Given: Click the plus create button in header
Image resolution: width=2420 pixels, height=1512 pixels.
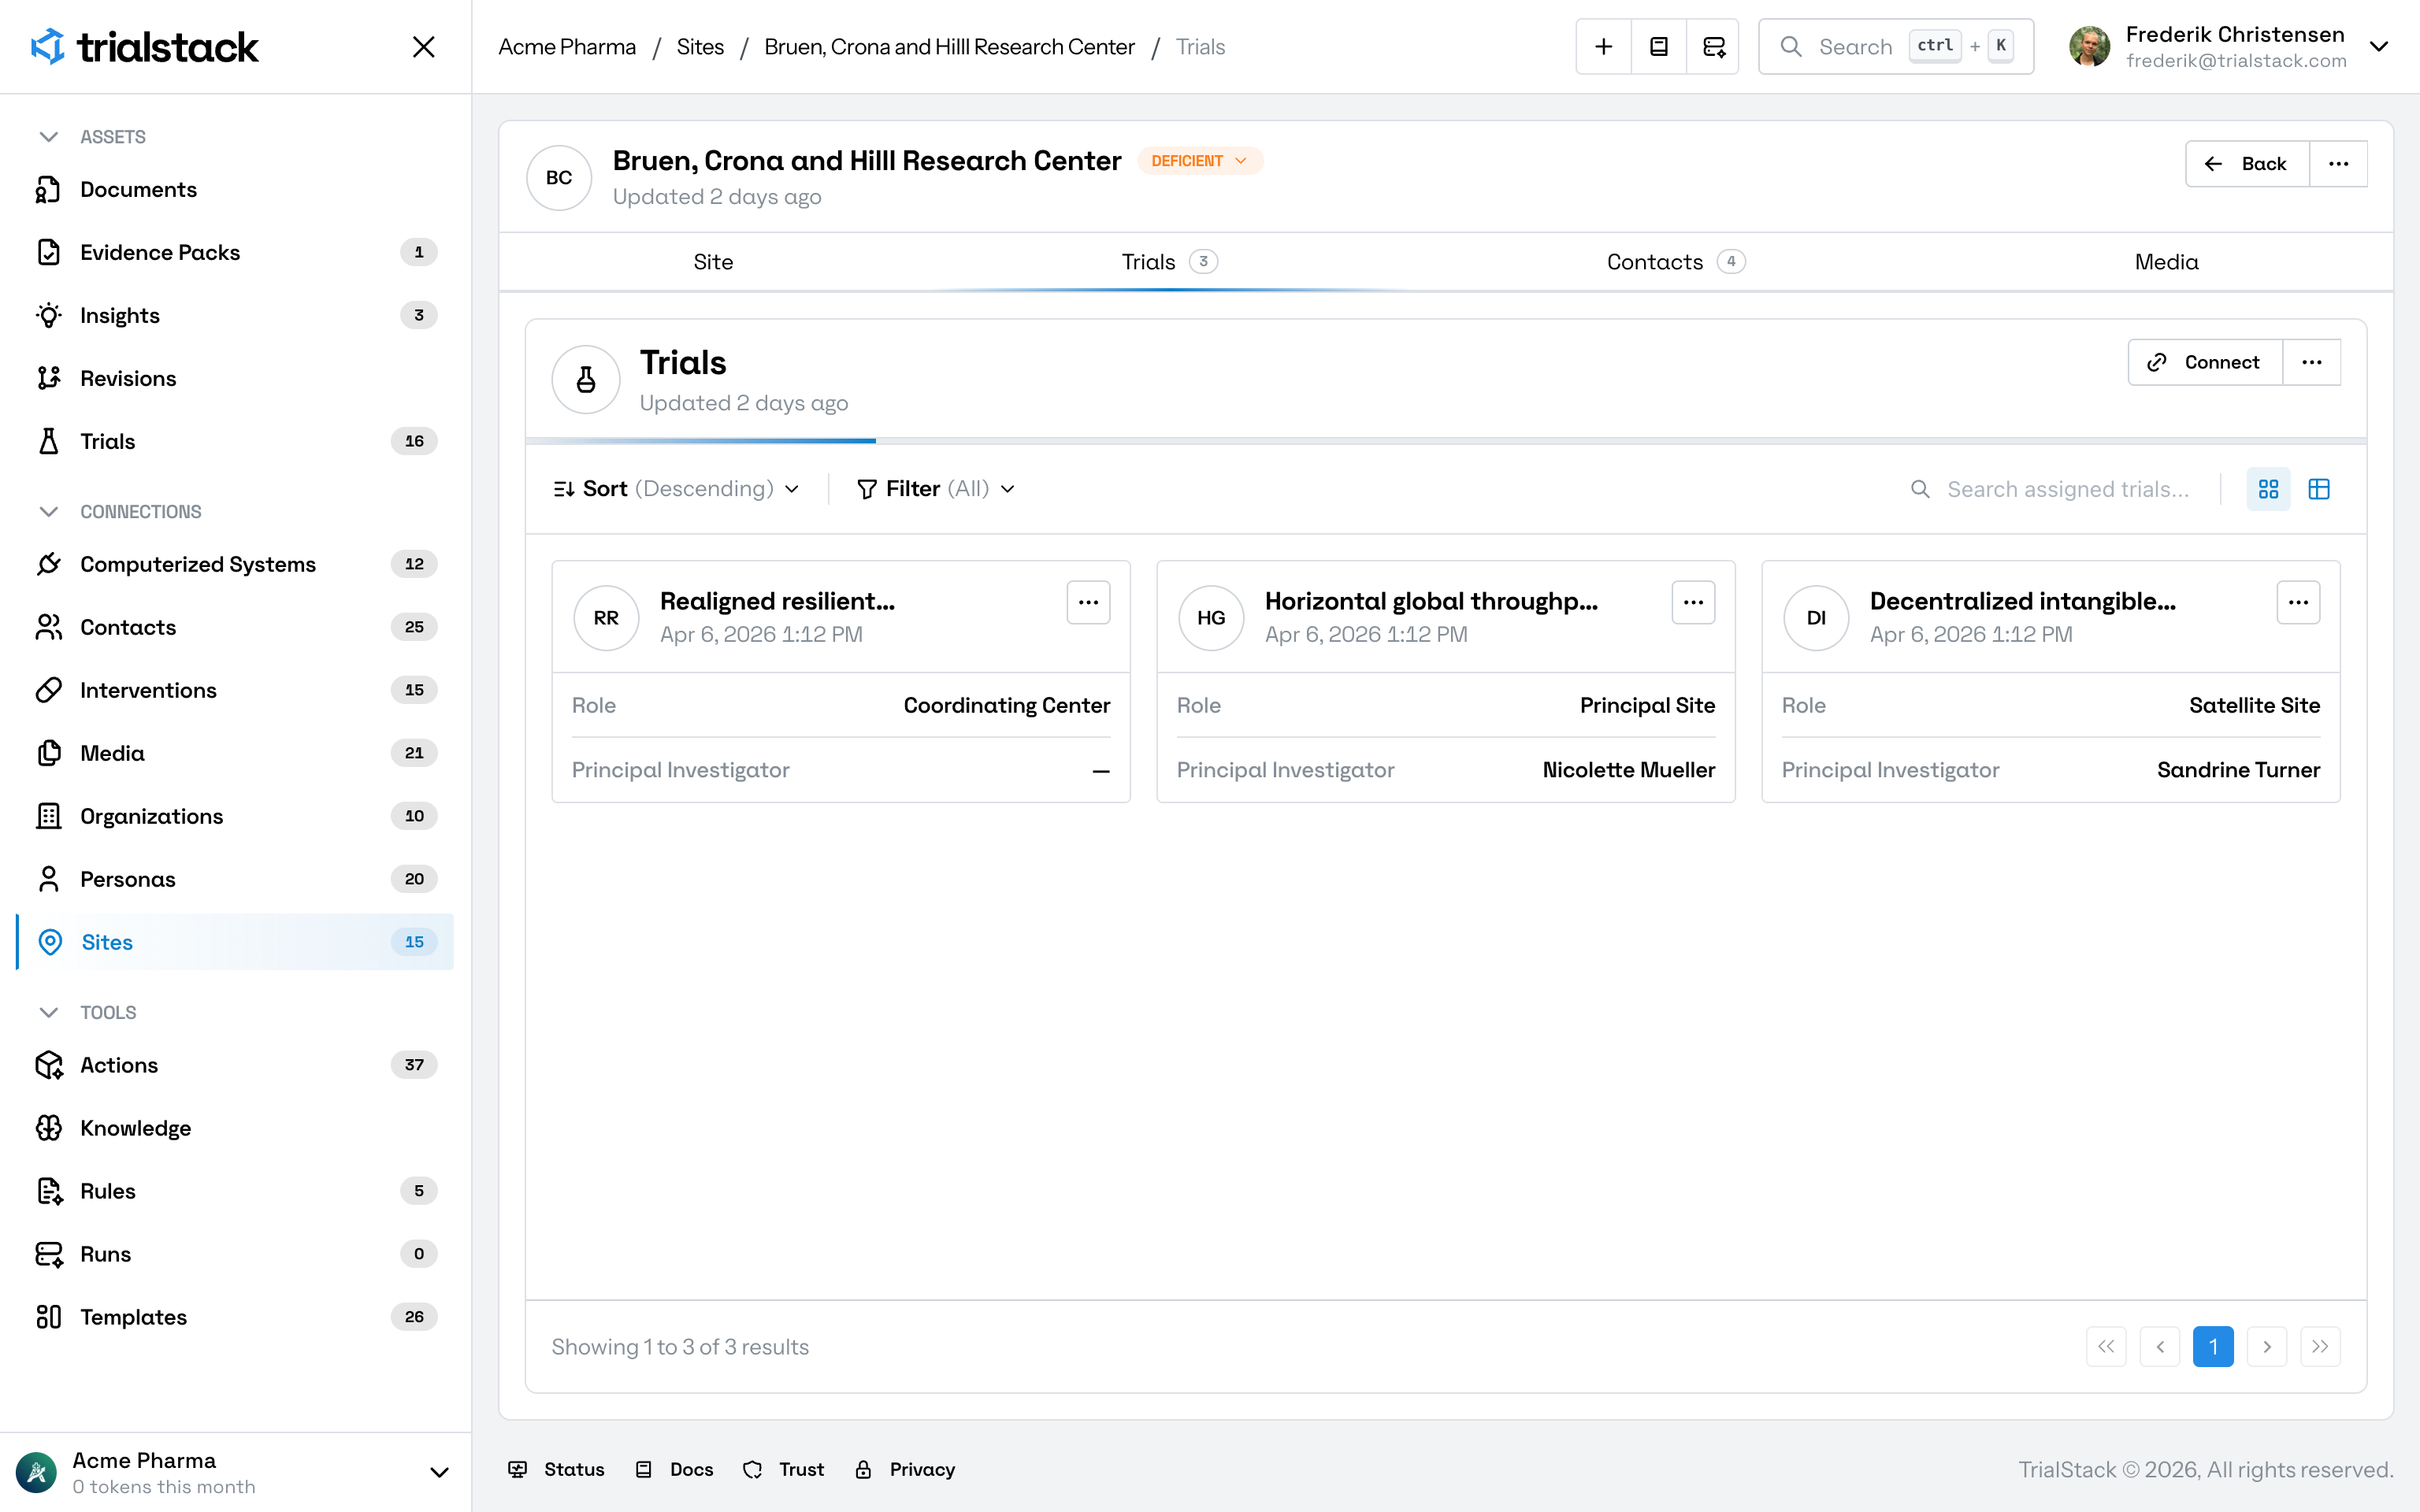Looking at the screenshot, I should tap(1604, 47).
